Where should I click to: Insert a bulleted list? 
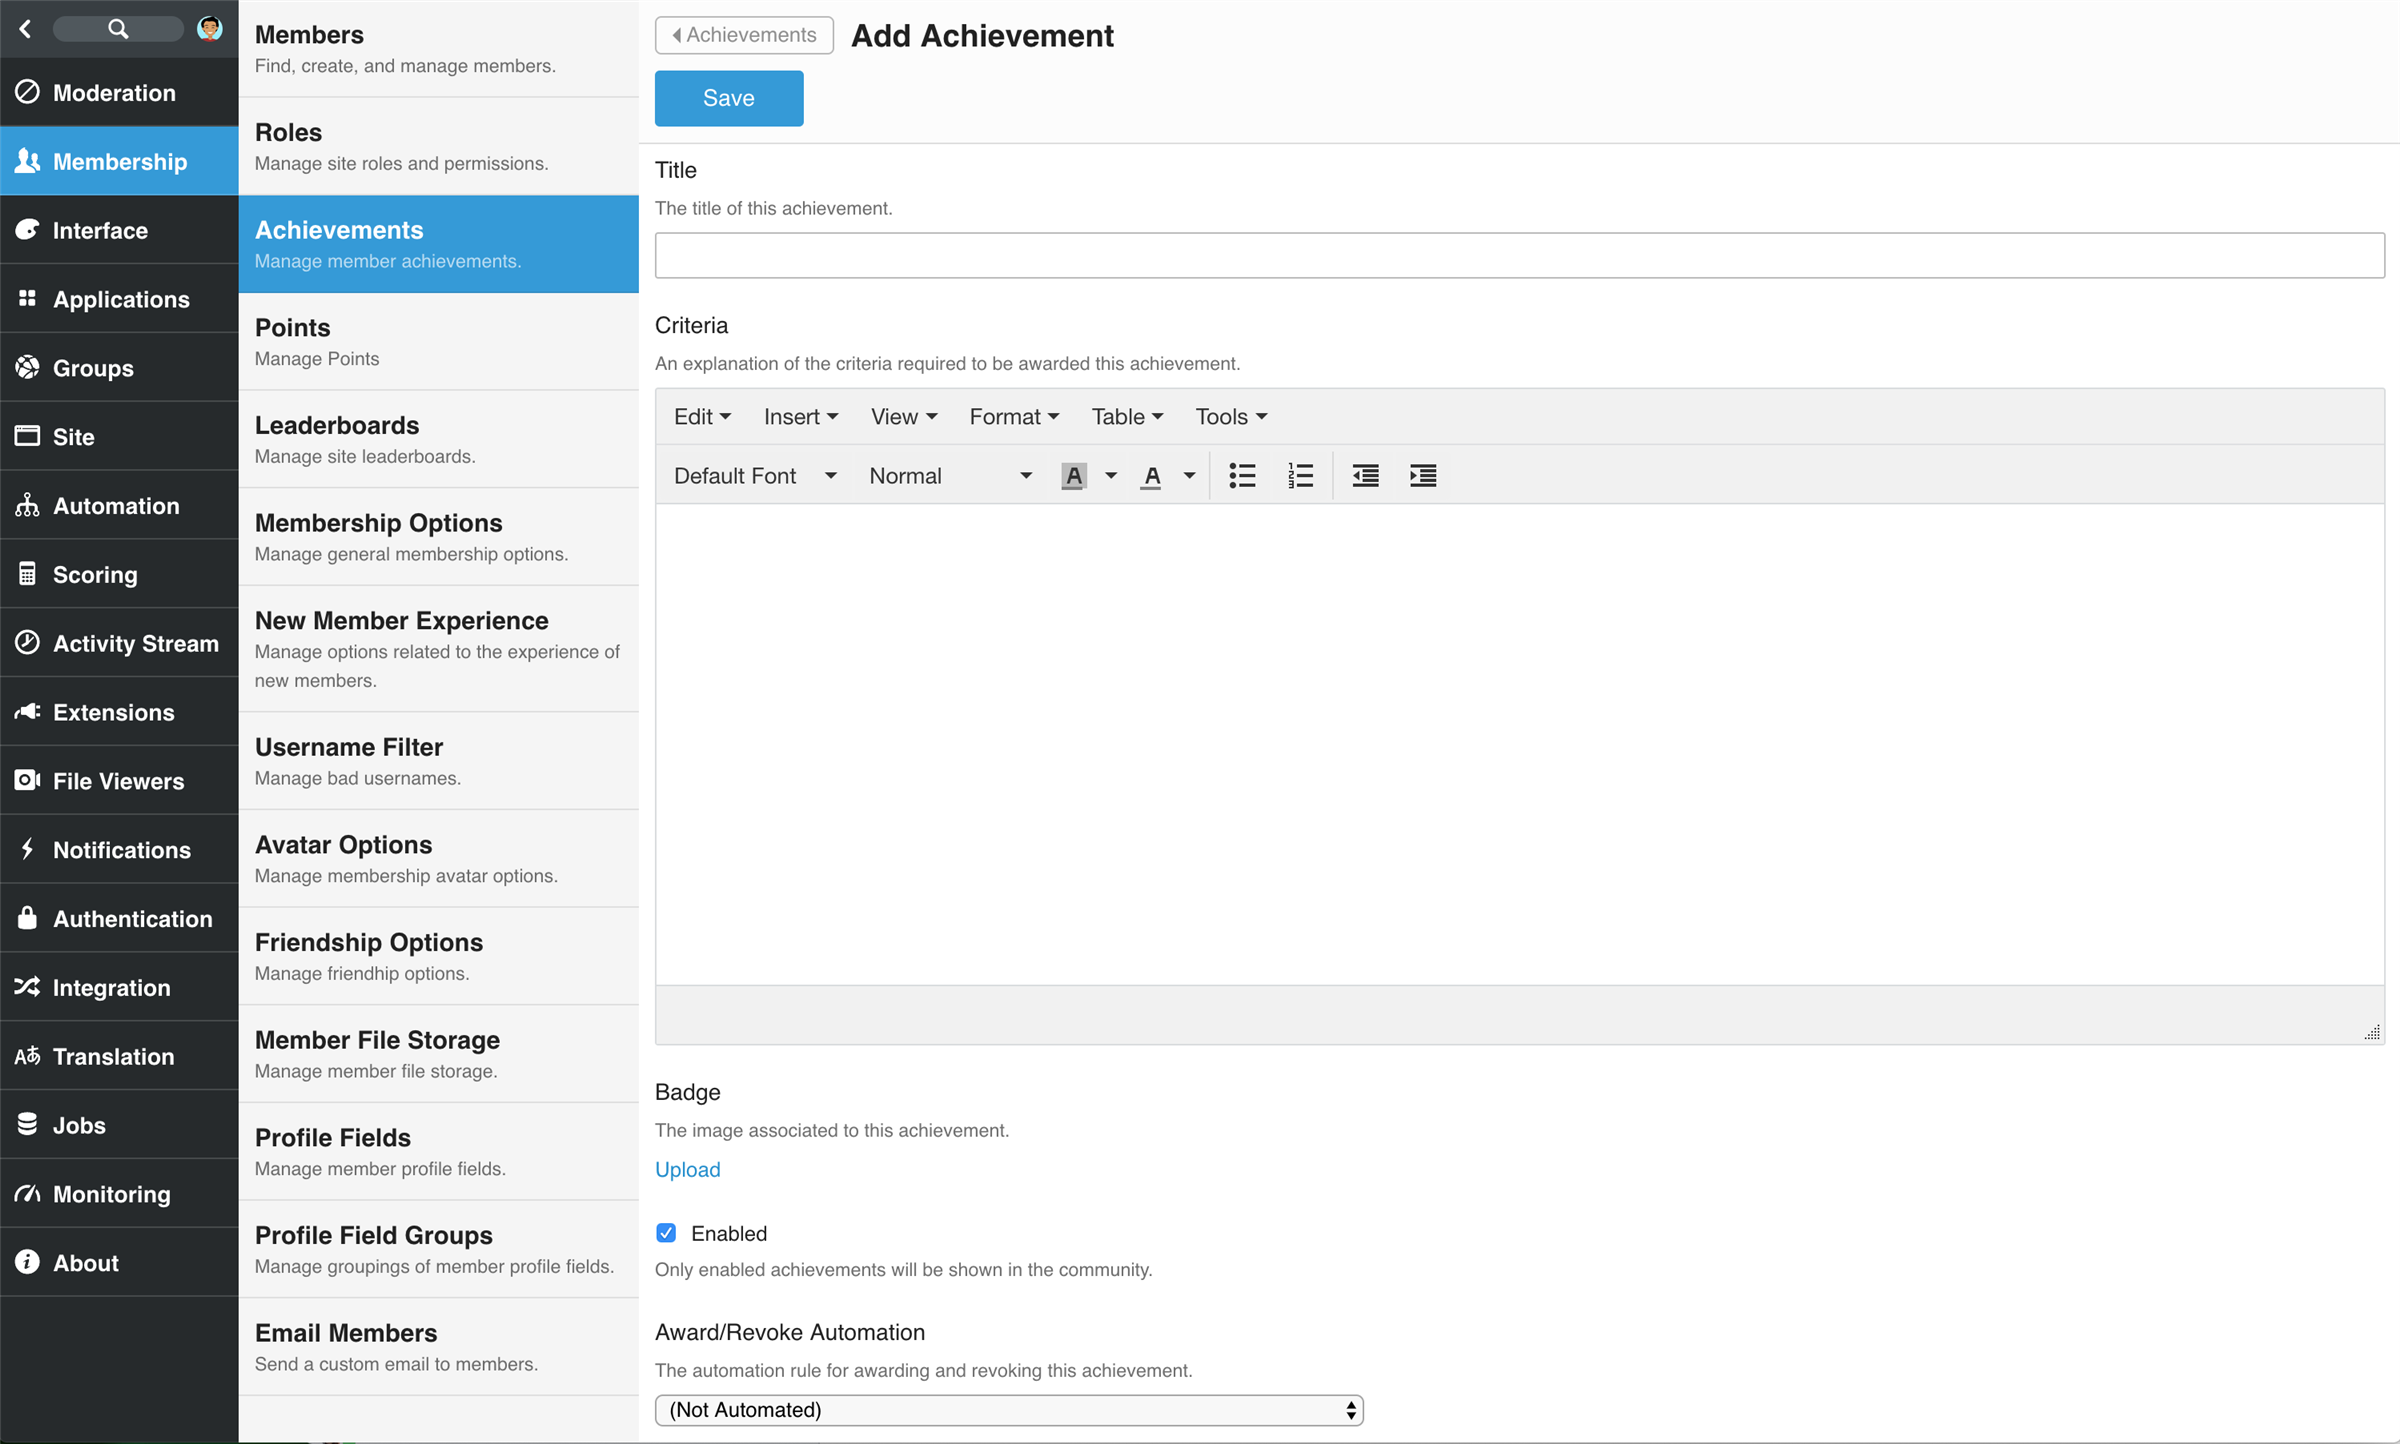pyautogui.click(x=1242, y=476)
